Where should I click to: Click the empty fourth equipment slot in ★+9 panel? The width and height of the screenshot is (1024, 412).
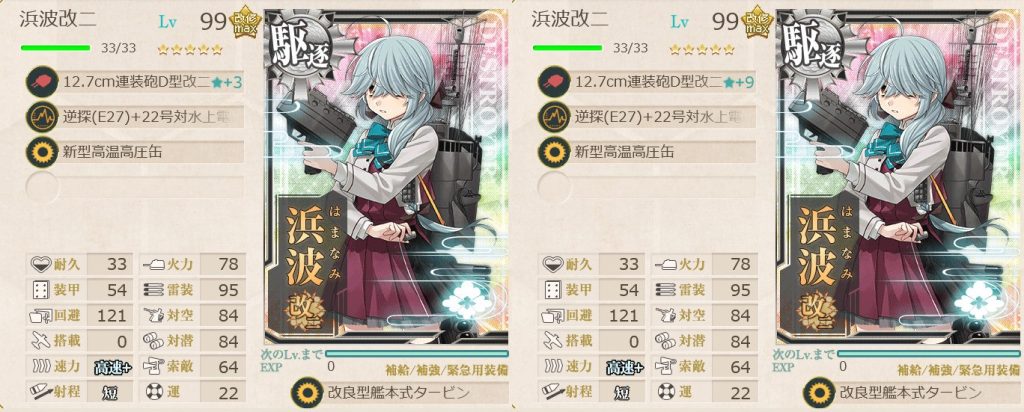647,187
